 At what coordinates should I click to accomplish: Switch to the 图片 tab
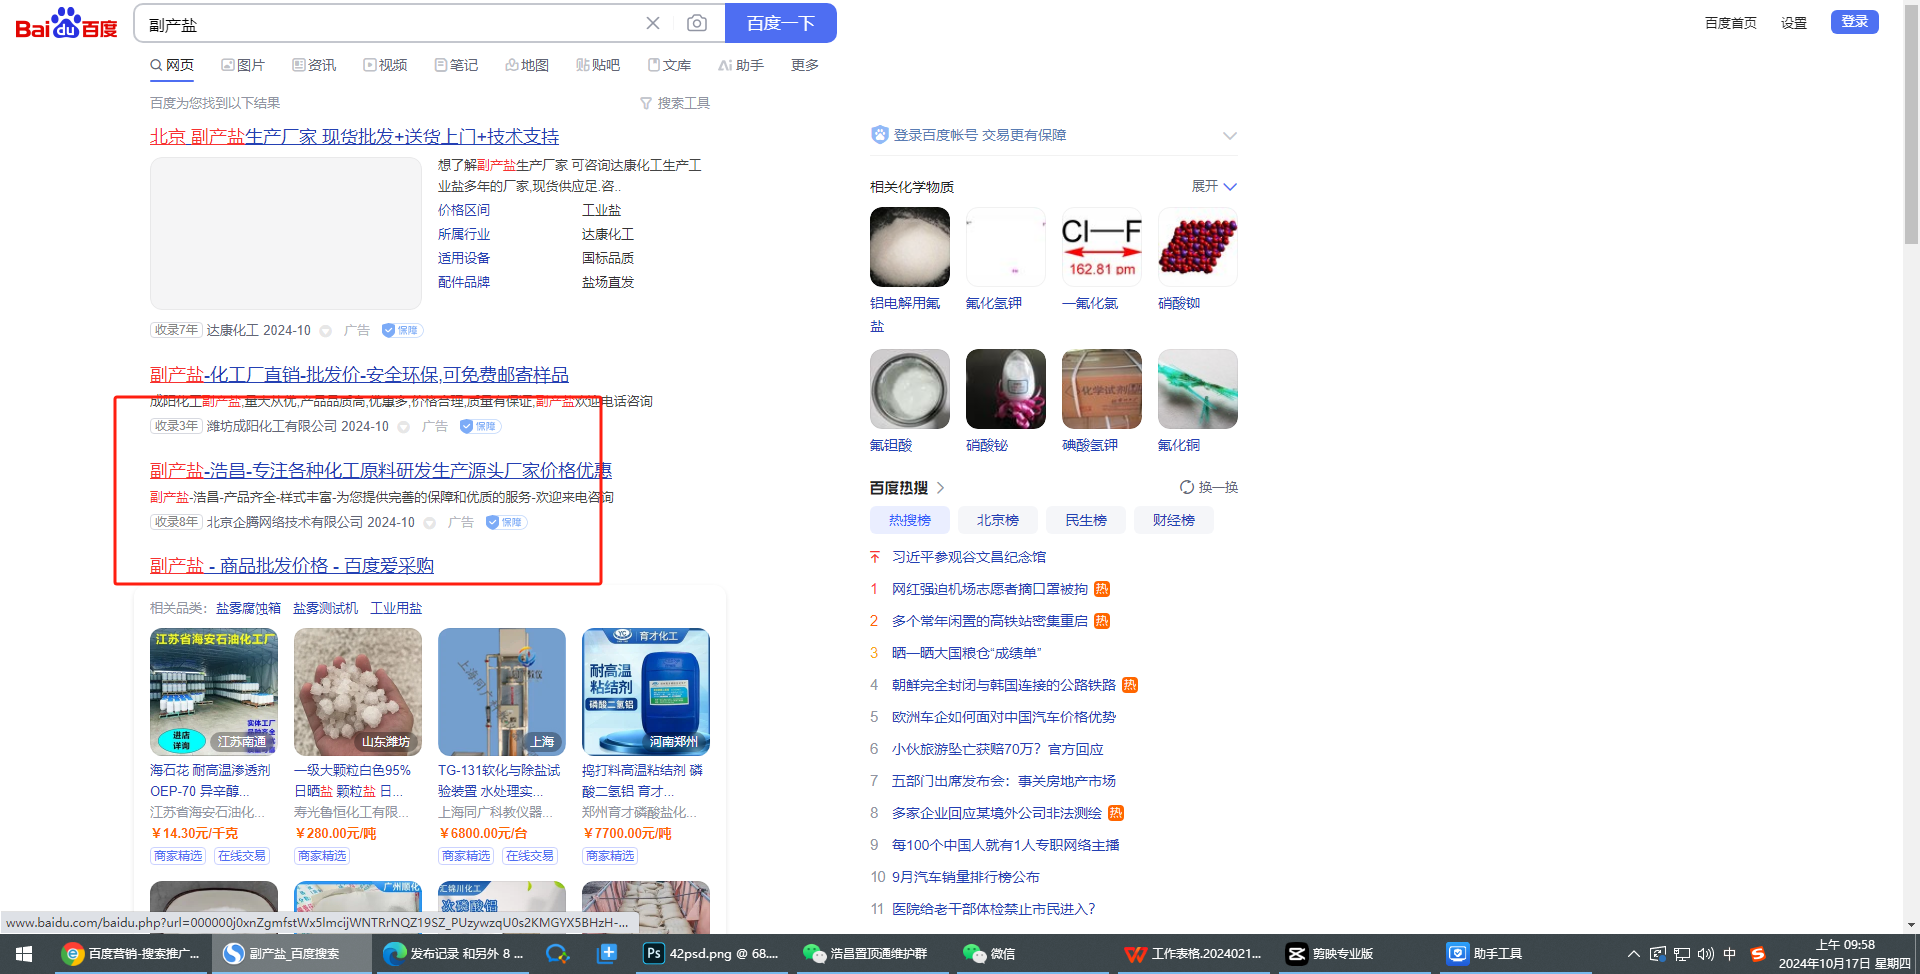(x=243, y=65)
